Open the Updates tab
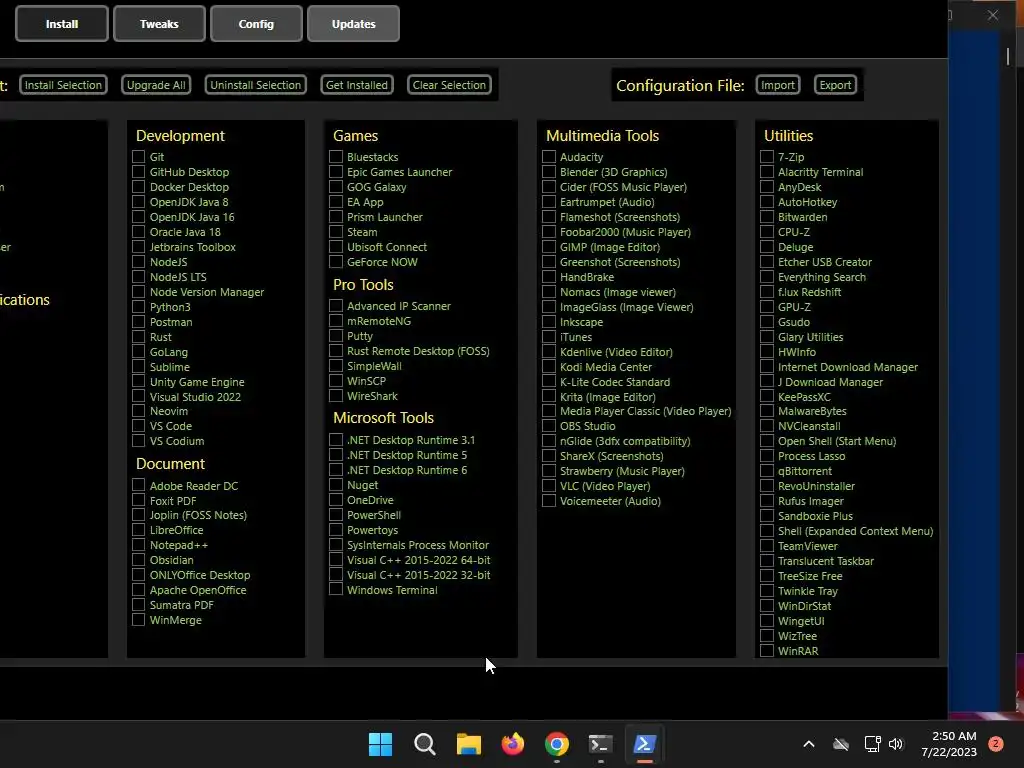The image size is (1024, 768). pyautogui.click(x=353, y=24)
